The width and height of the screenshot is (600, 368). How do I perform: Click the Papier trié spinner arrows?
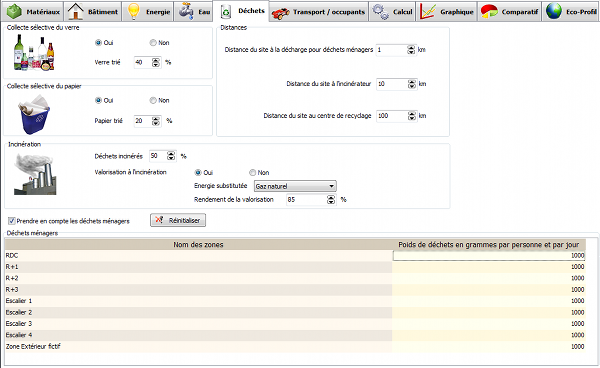(x=156, y=121)
